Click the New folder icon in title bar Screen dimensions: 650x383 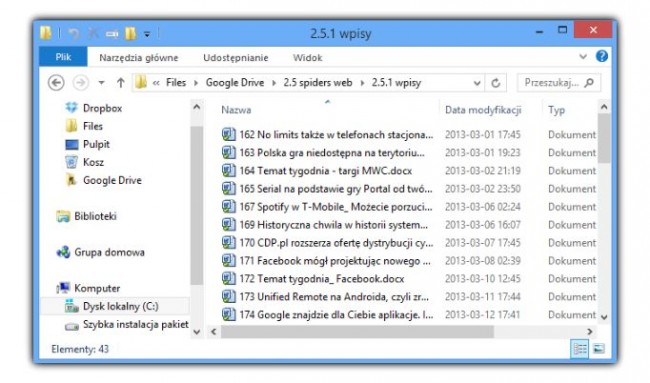tap(131, 33)
